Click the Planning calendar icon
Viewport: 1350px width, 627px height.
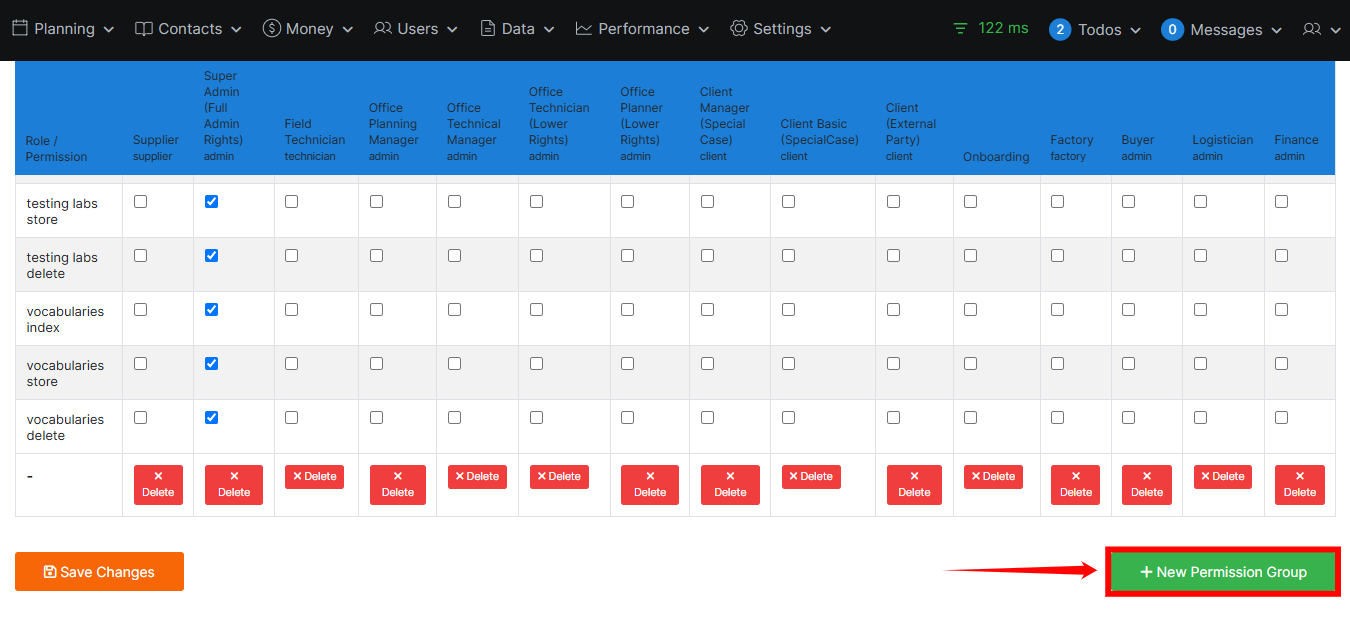click(x=20, y=29)
